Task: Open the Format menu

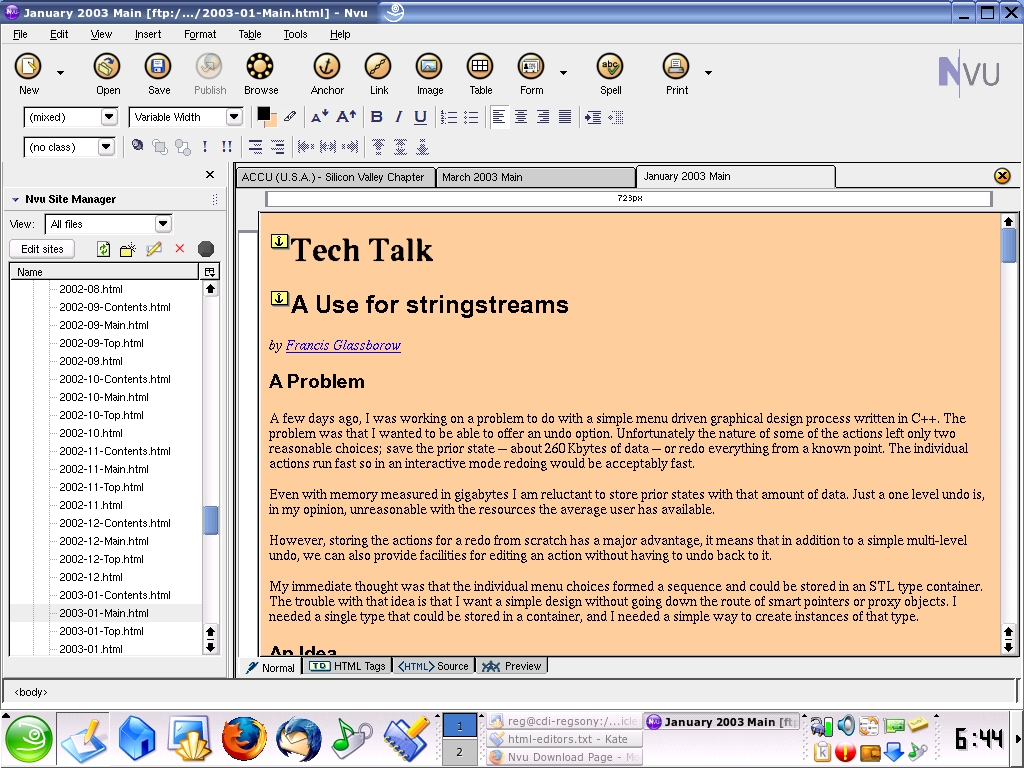Action: click(x=200, y=34)
